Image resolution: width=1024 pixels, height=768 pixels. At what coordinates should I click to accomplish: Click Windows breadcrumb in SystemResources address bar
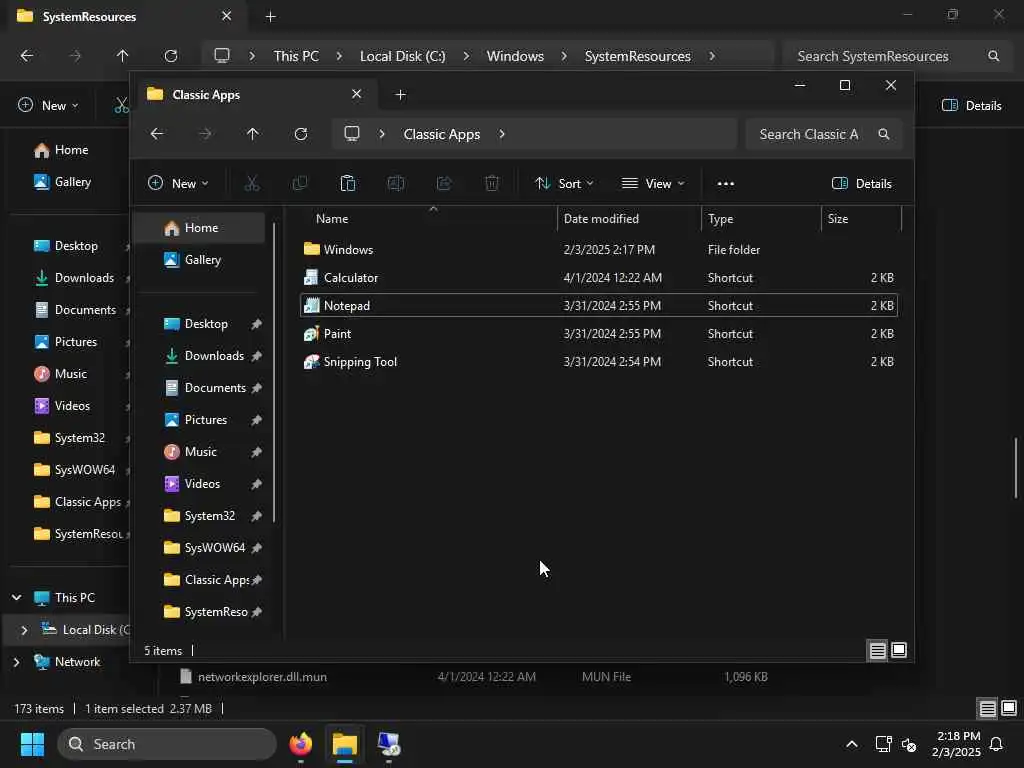click(x=515, y=56)
